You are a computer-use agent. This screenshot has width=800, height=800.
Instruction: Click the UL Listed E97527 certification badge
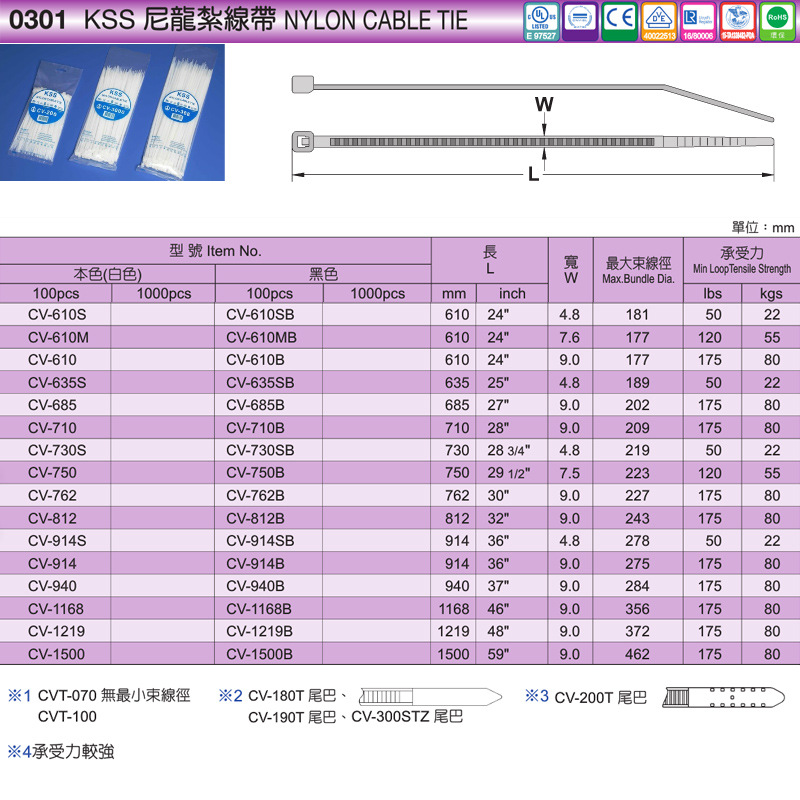click(x=541, y=21)
